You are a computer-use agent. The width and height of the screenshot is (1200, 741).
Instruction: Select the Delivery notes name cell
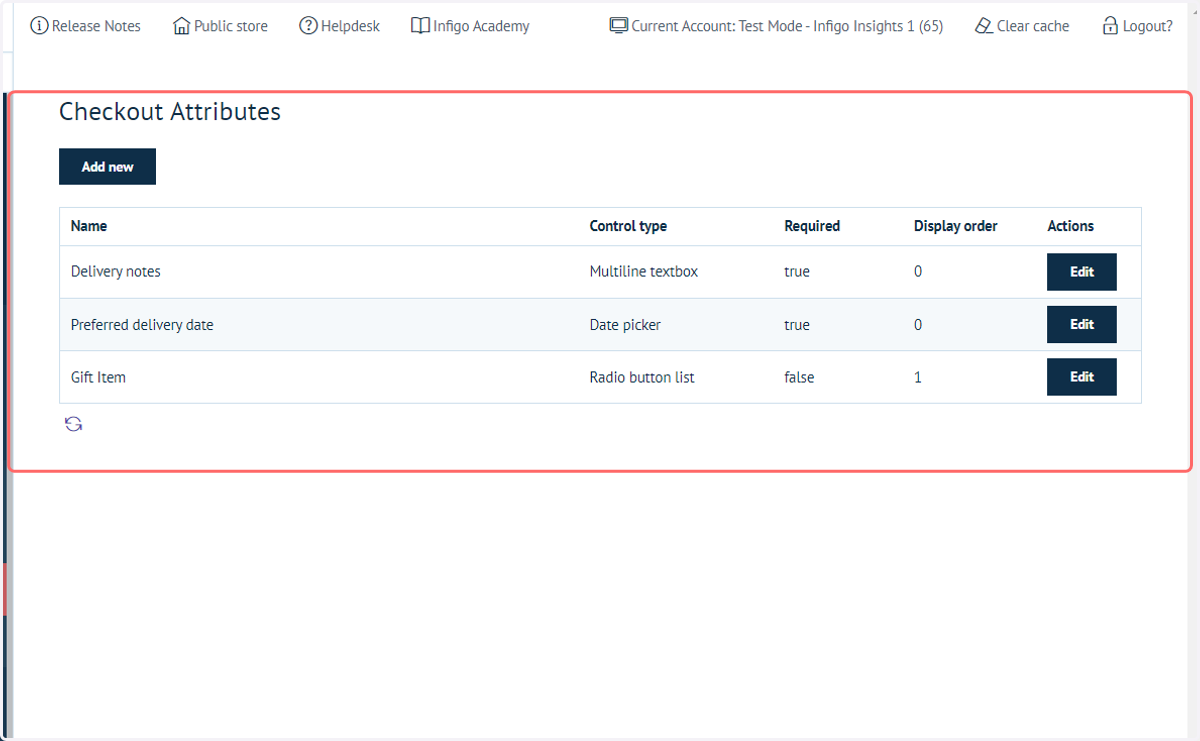[x=116, y=272]
